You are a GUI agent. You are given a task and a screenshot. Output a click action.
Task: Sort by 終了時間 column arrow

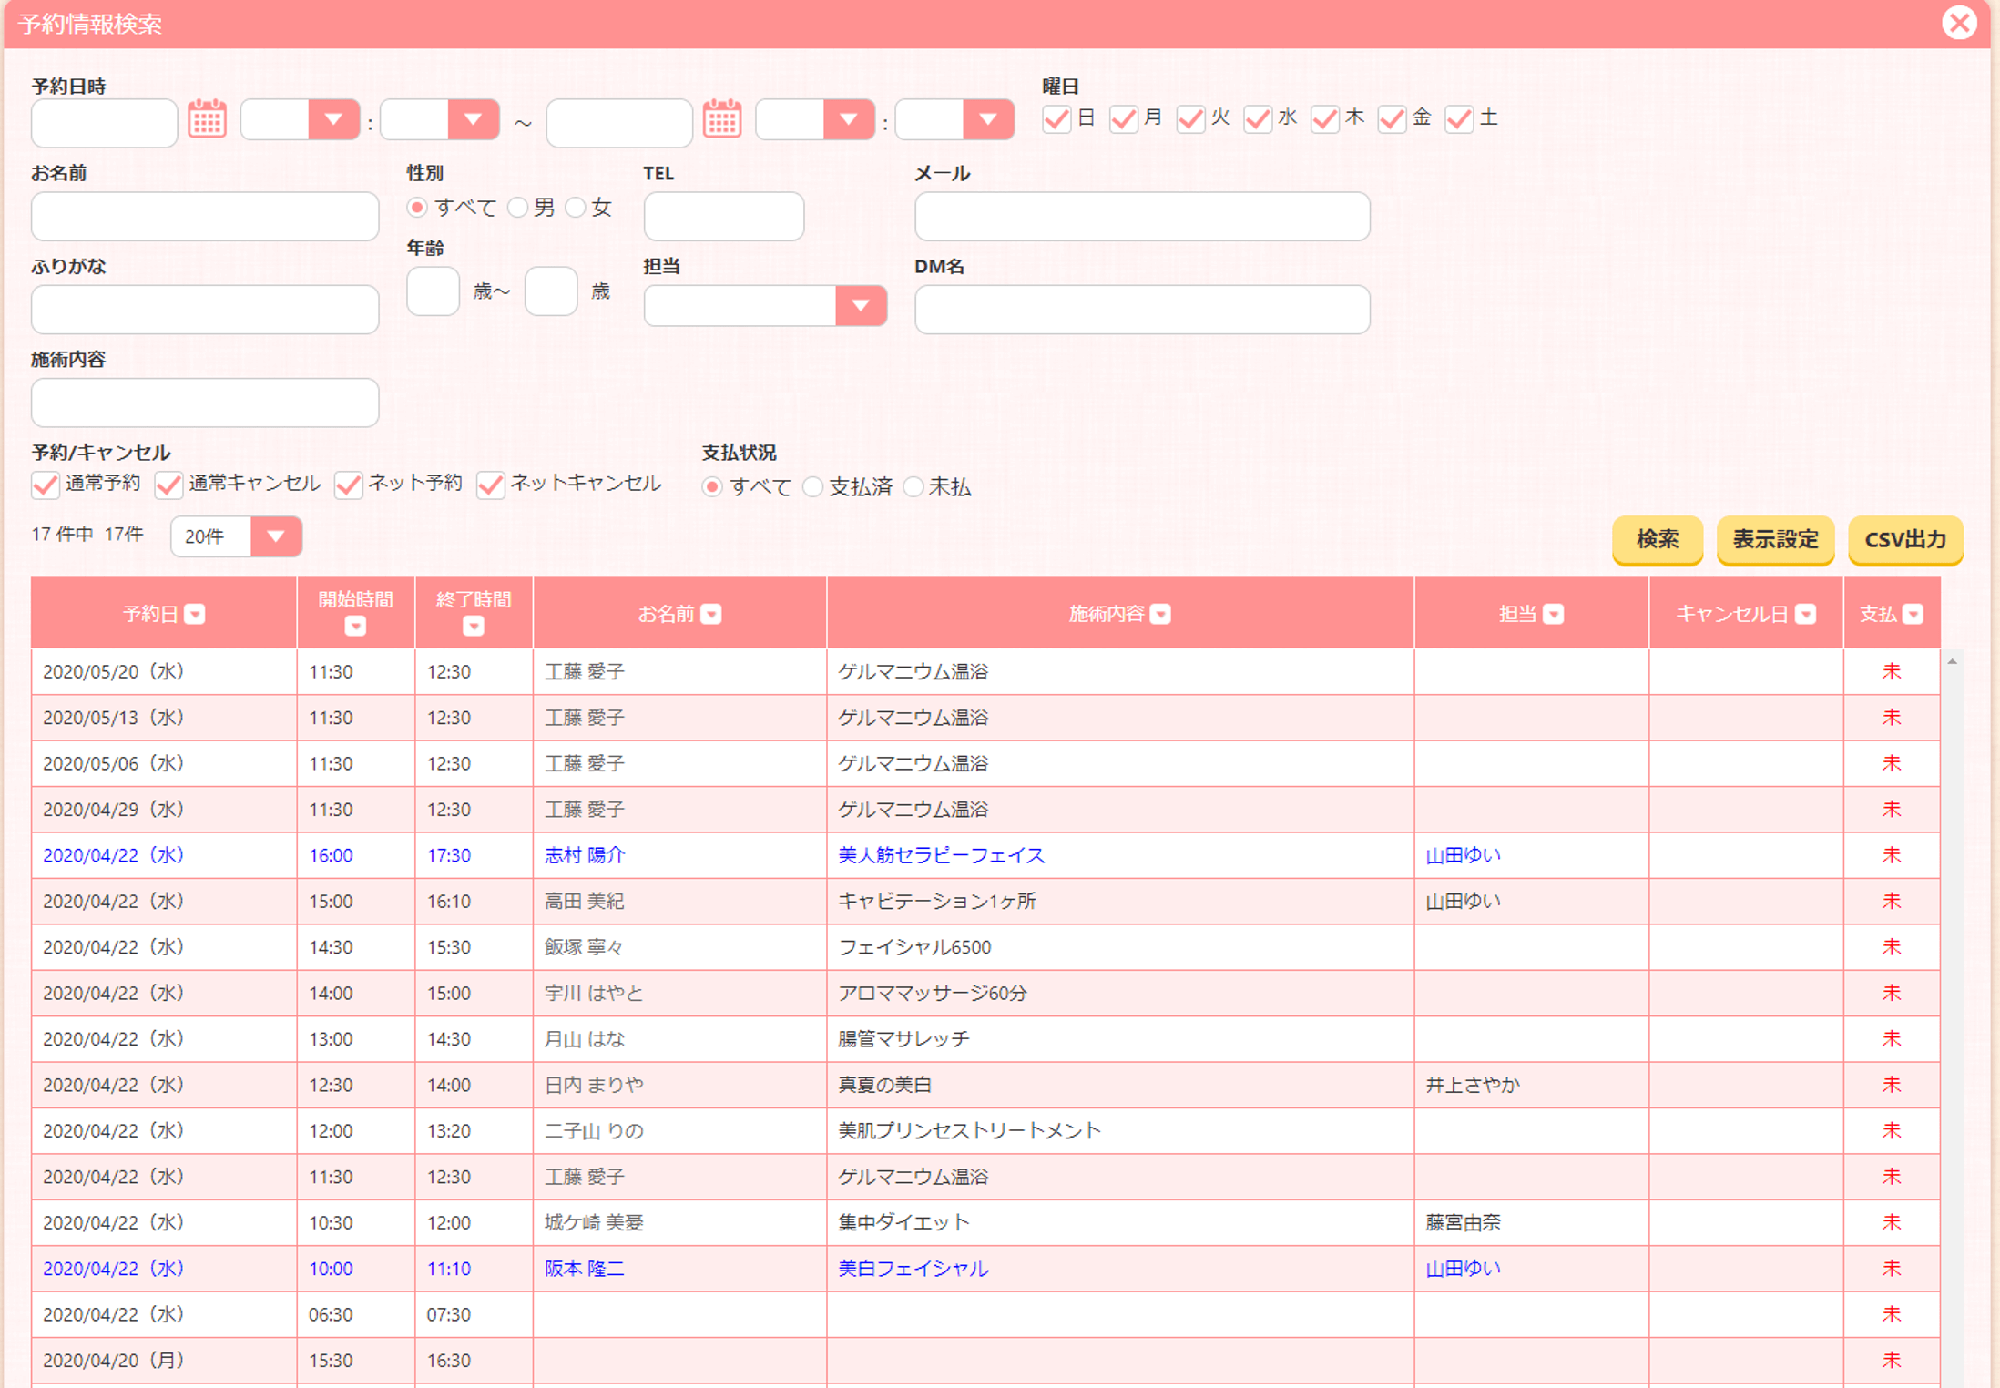click(x=474, y=627)
